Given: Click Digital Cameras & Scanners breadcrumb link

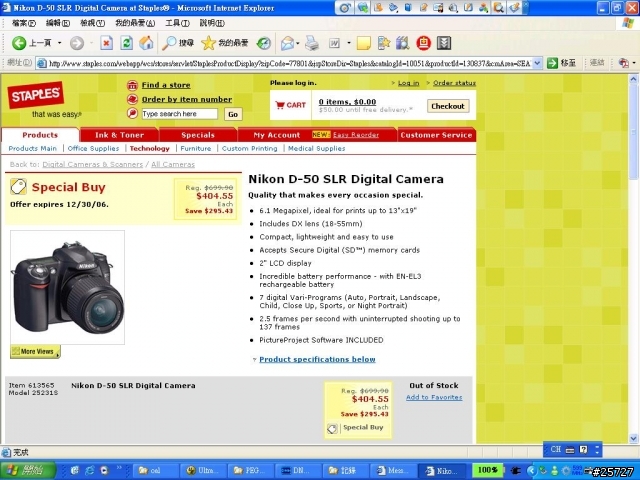Looking at the screenshot, I should 93,164.
